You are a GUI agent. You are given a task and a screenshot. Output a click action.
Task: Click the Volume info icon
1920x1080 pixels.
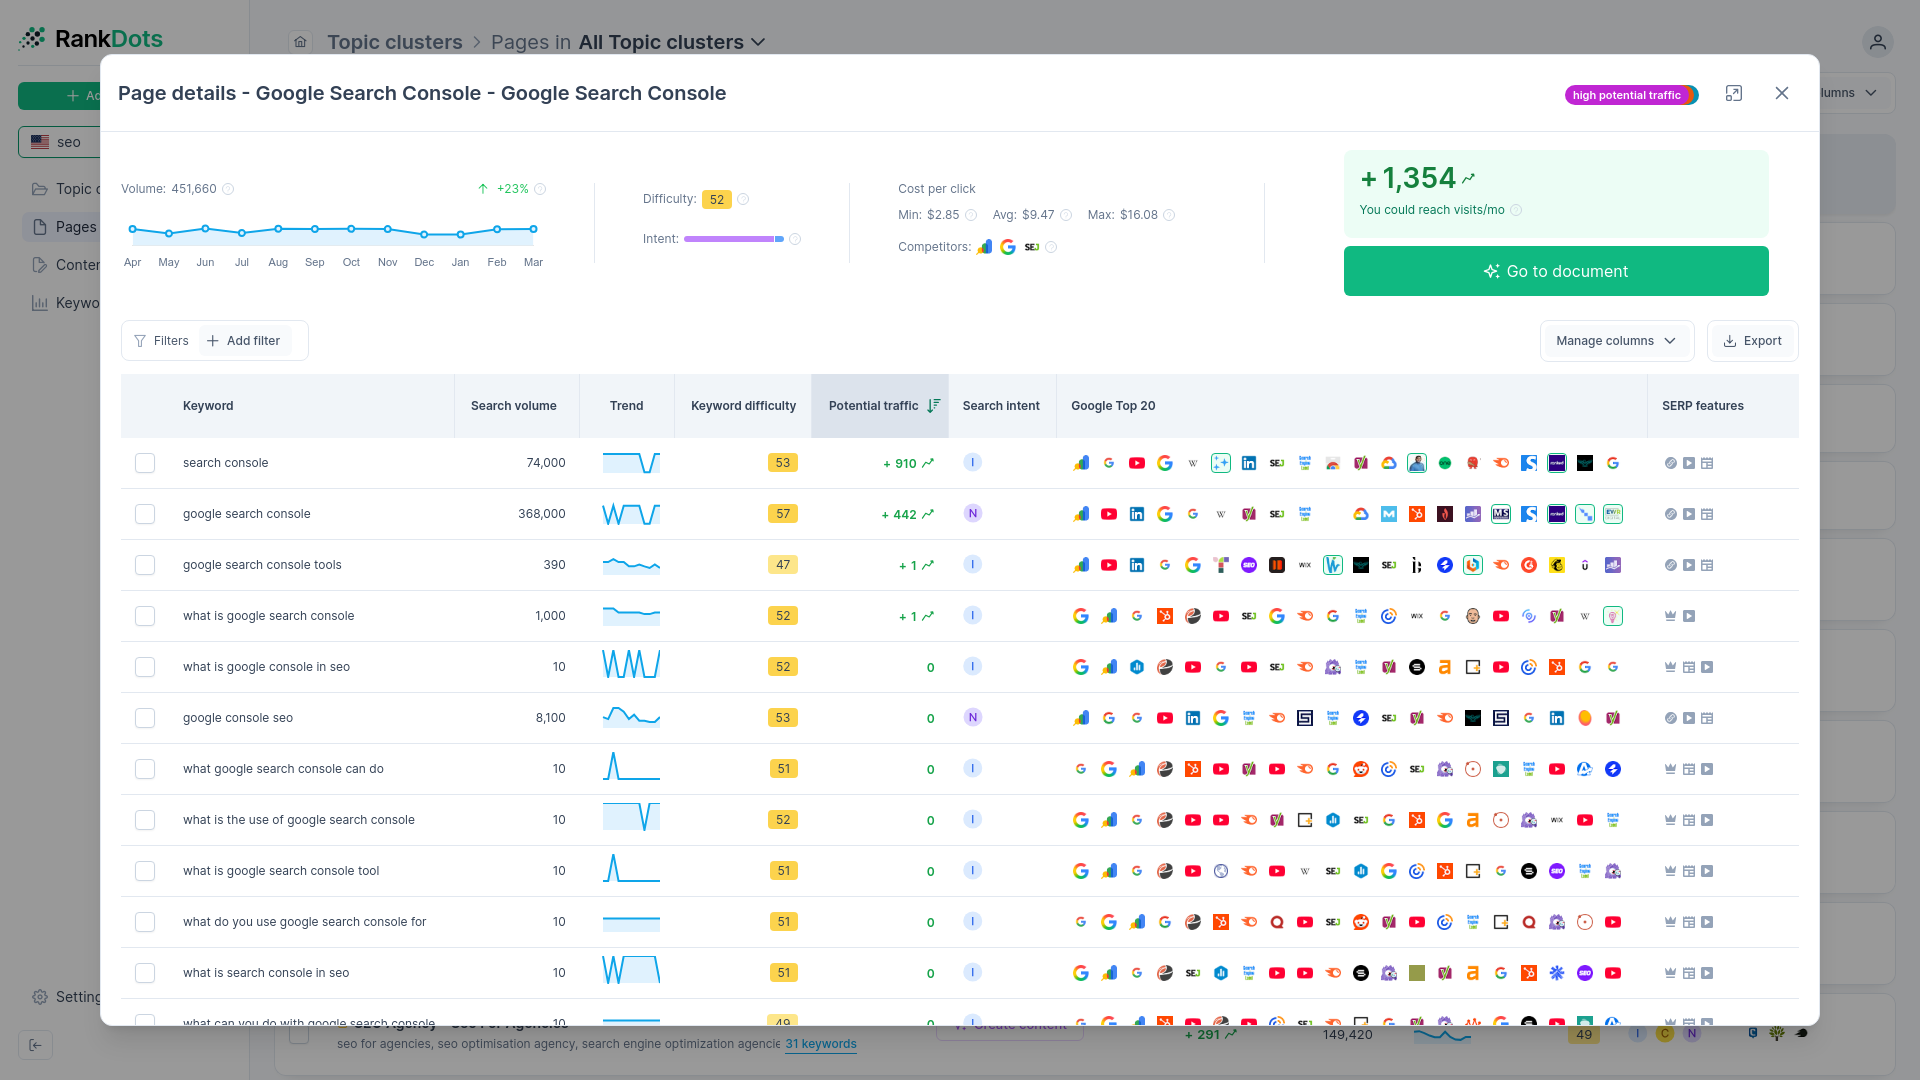tap(228, 189)
